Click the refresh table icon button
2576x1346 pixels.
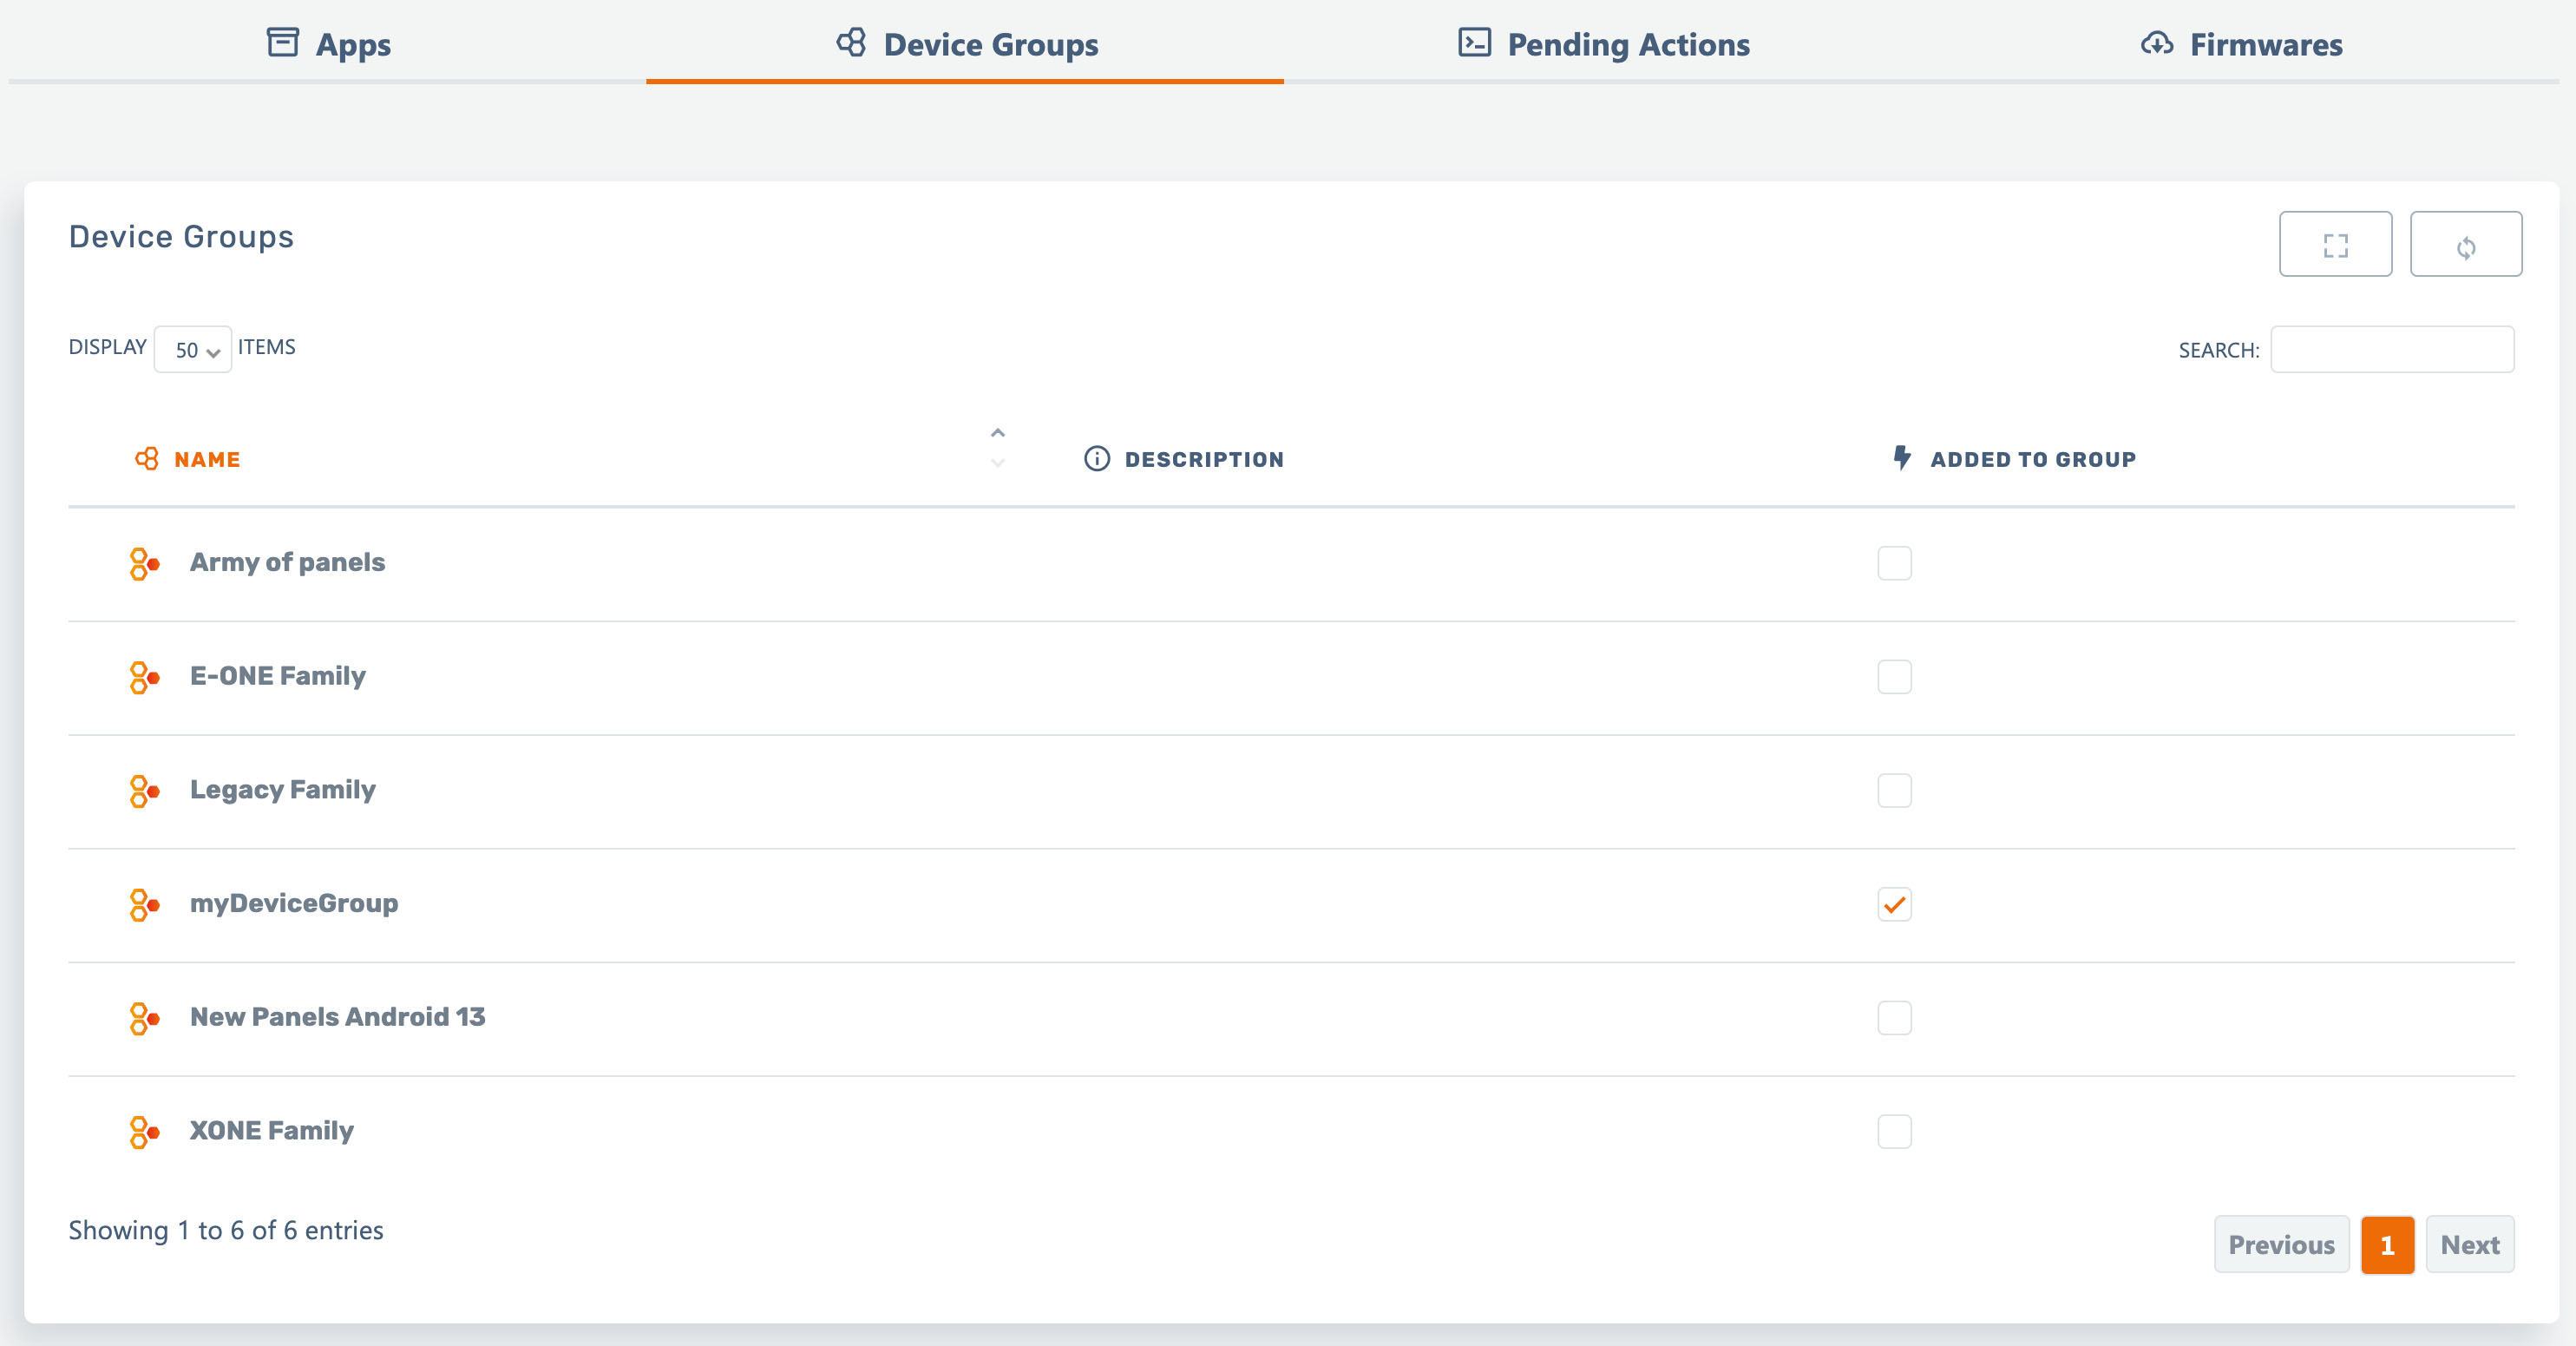pyautogui.click(x=2465, y=244)
